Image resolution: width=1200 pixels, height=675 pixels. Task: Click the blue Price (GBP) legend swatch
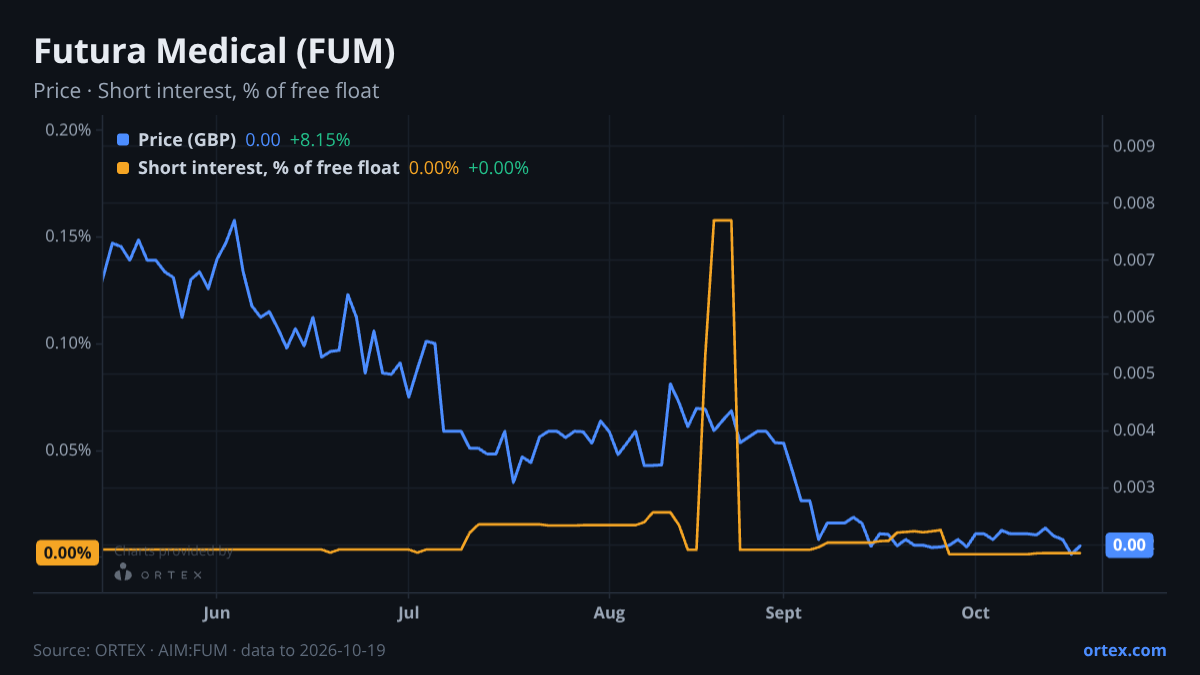[123, 140]
